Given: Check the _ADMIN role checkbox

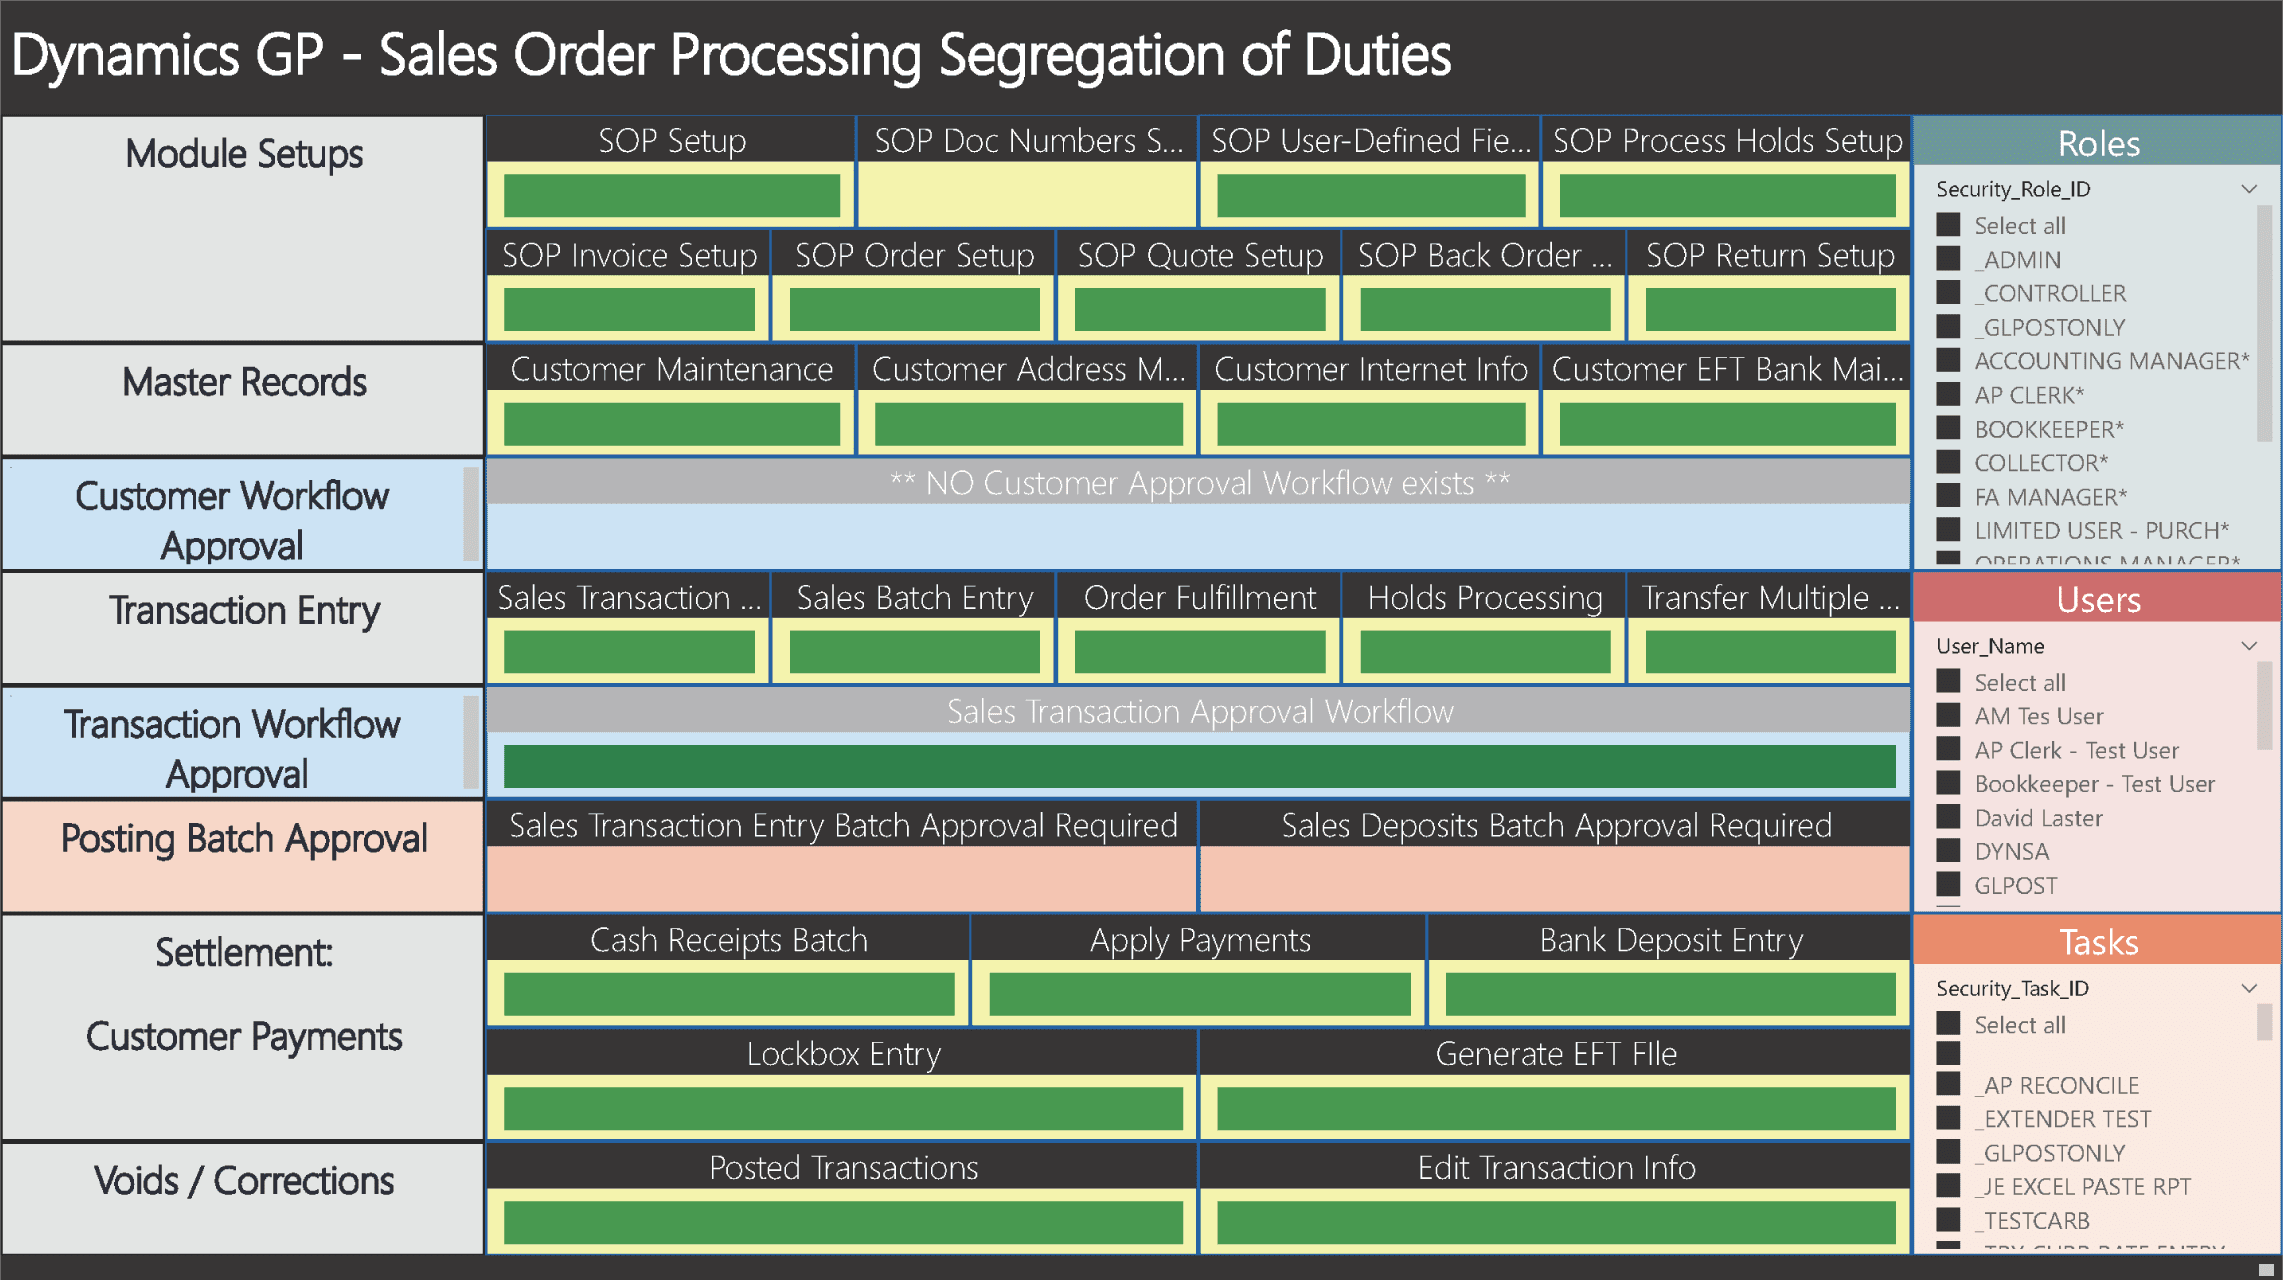Looking at the screenshot, I should click(x=1948, y=259).
